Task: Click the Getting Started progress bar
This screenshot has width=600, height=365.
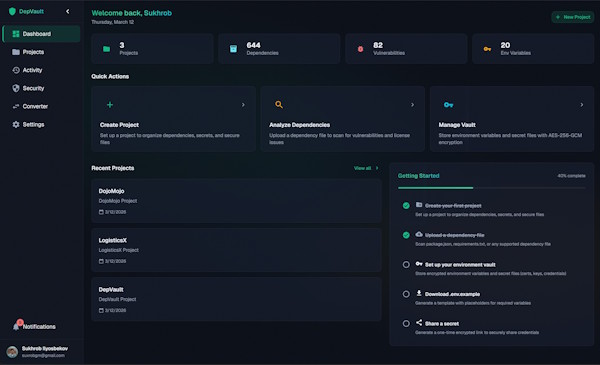Action: [x=491, y=188]
